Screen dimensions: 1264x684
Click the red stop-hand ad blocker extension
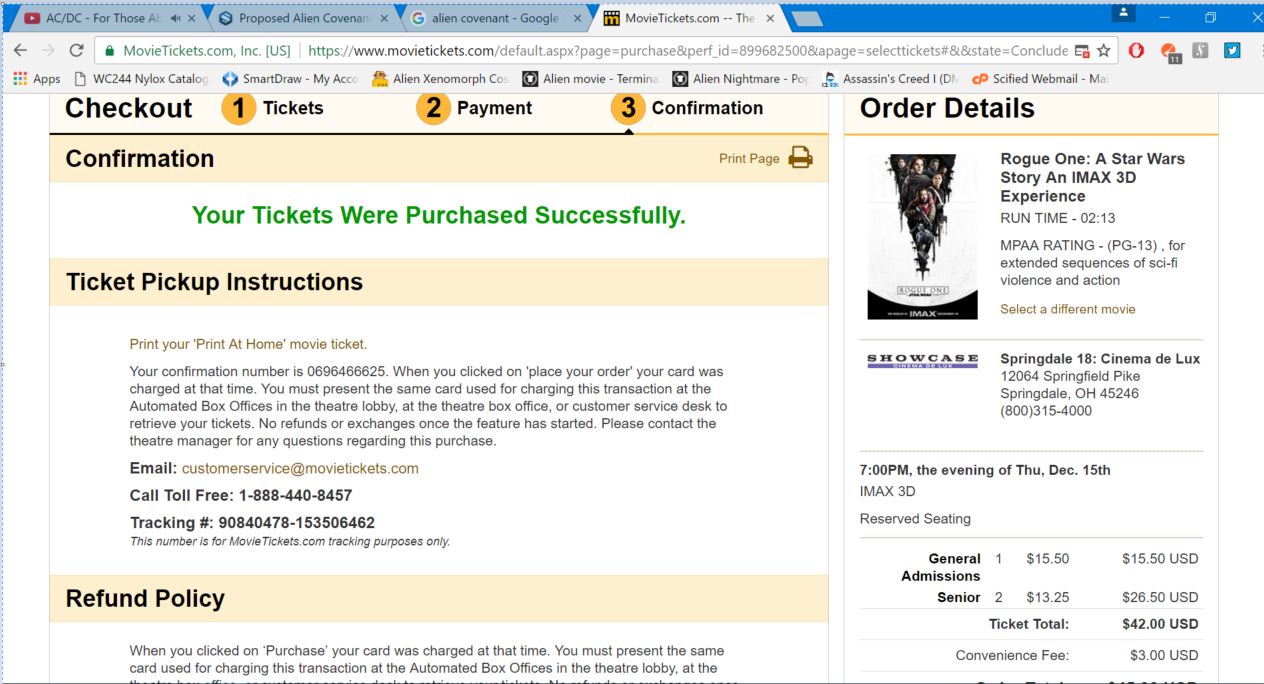[x=1136, y=50]
